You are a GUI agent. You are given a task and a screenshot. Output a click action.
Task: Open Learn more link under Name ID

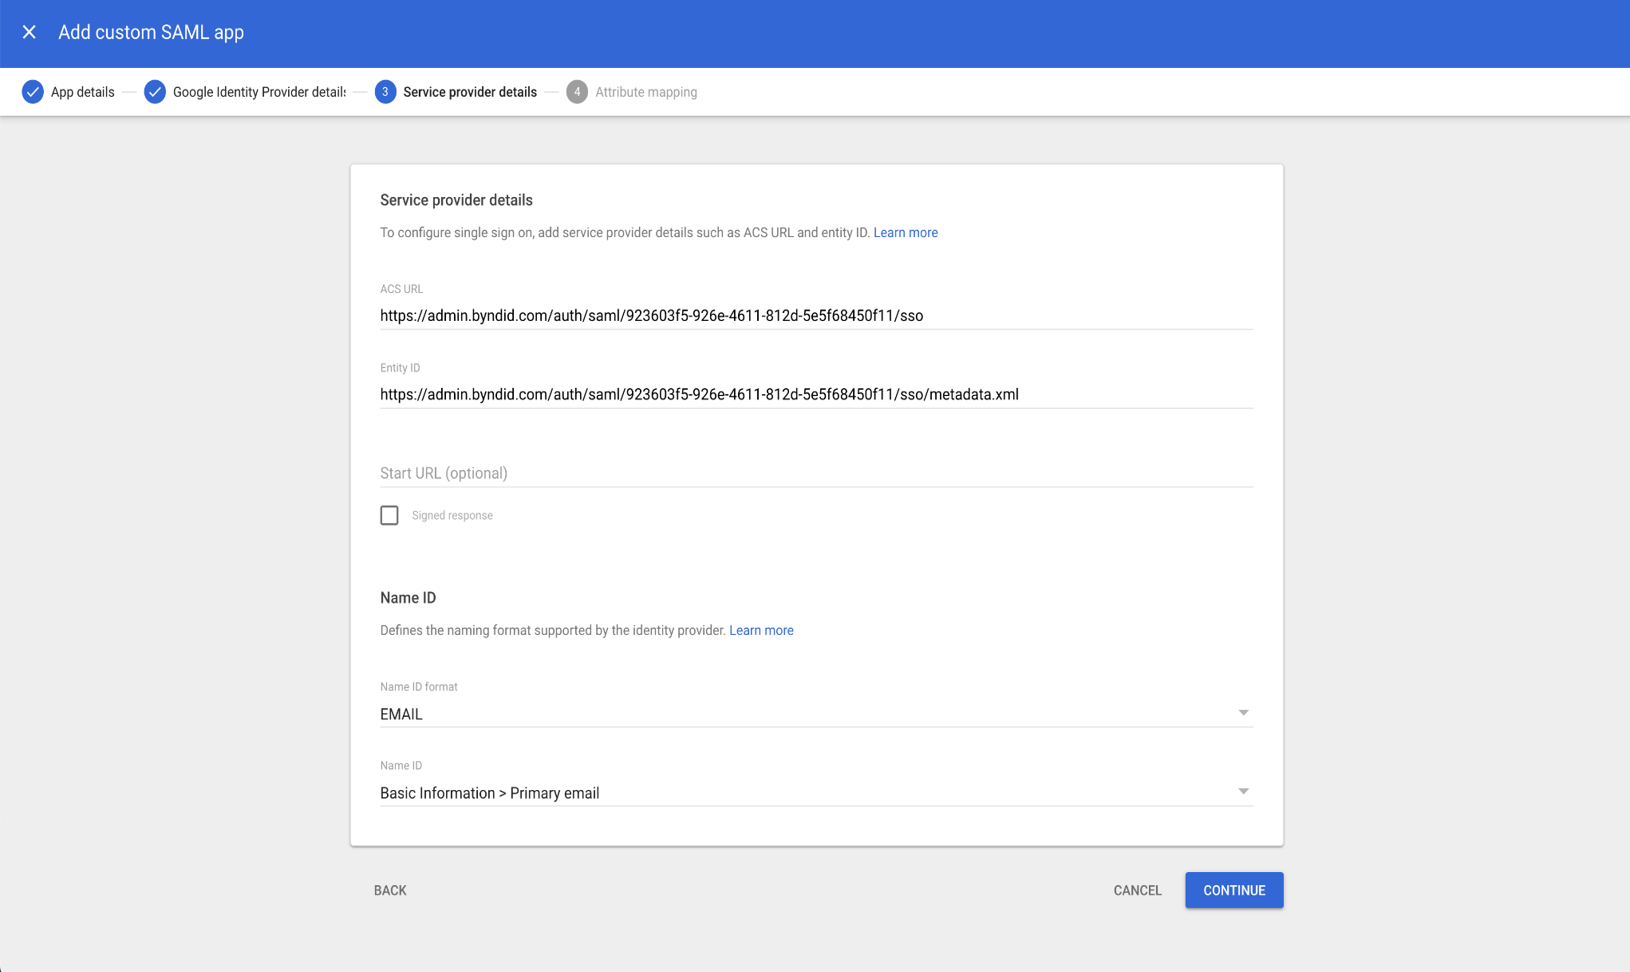click(x=761, y=631)
